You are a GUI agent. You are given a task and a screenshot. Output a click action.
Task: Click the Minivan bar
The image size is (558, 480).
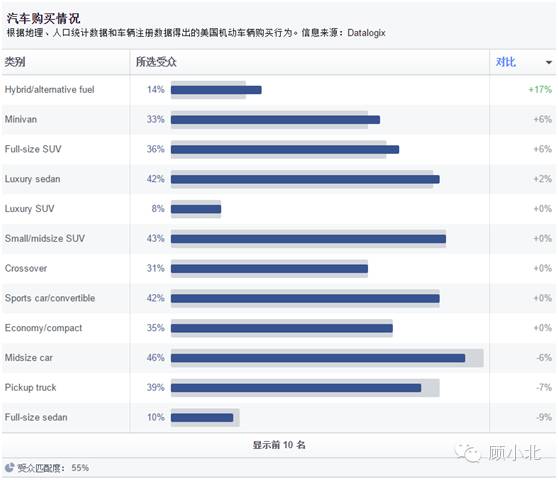[x=275, y=120]
